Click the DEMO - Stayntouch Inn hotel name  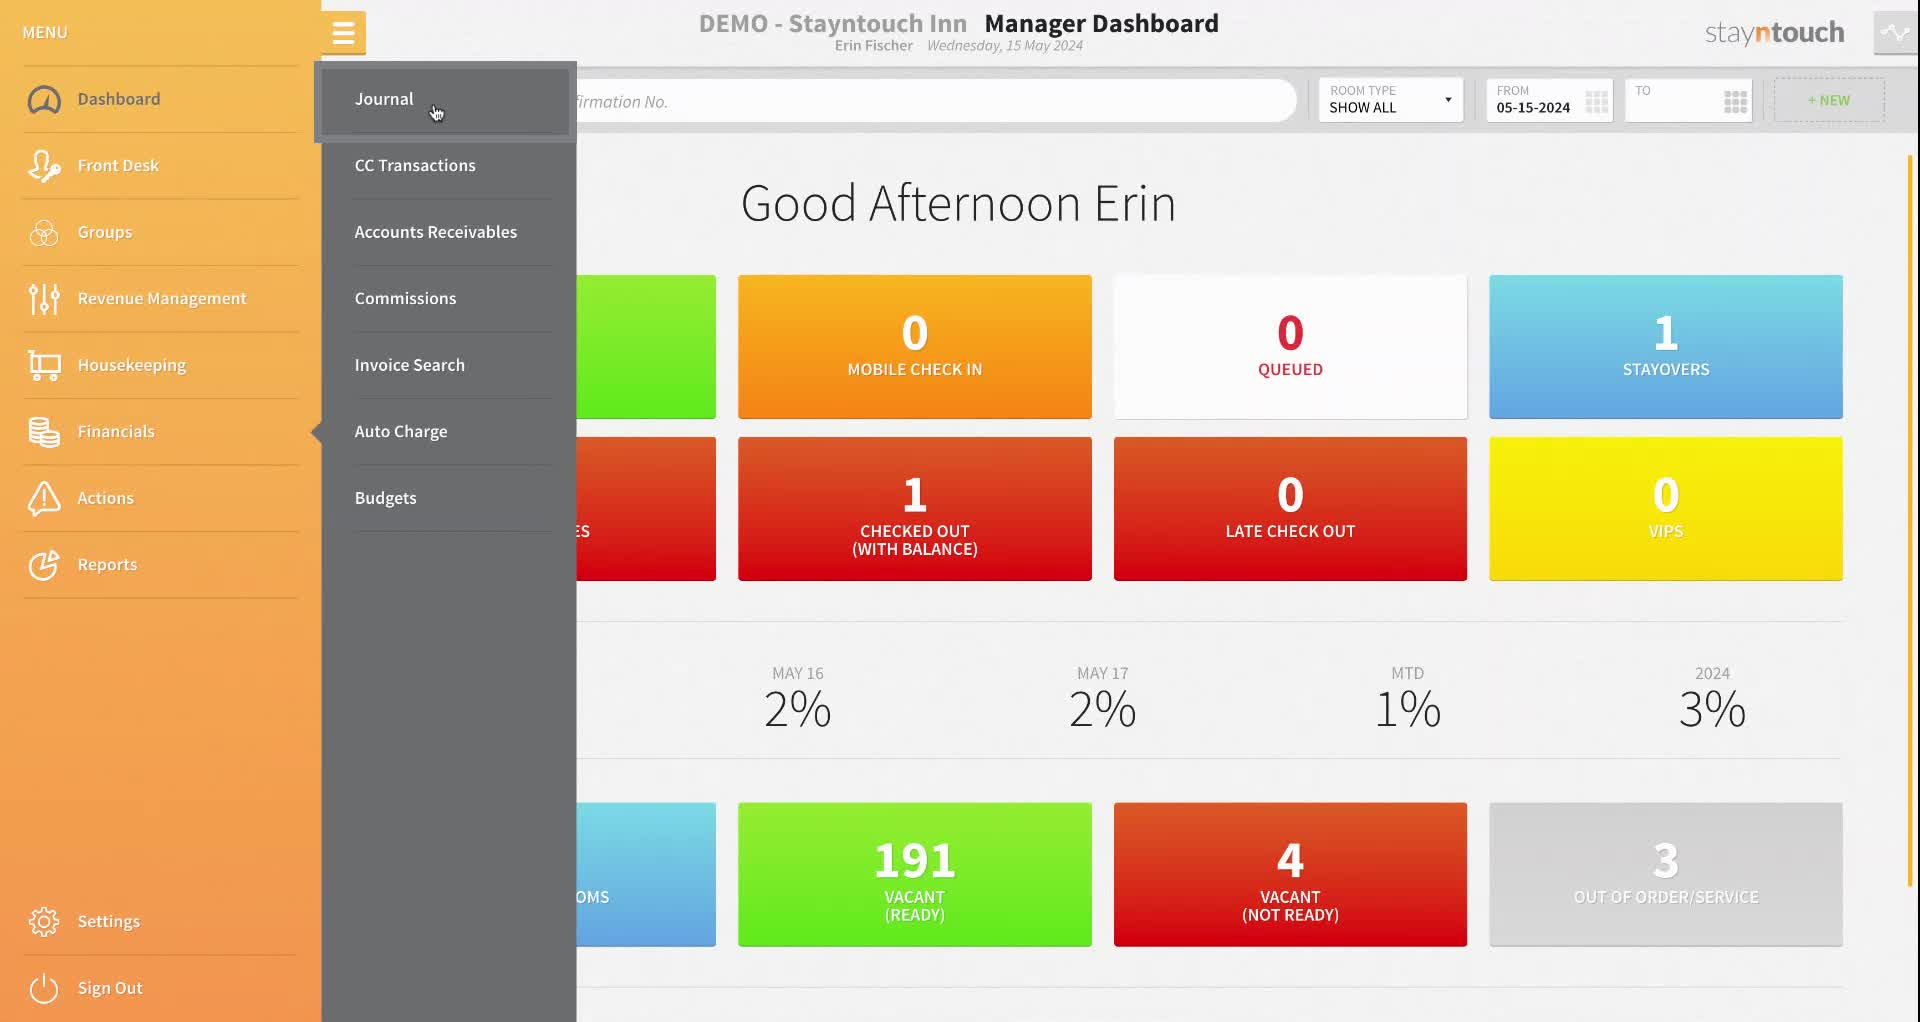pyautogui.click(x=833, y=23)
